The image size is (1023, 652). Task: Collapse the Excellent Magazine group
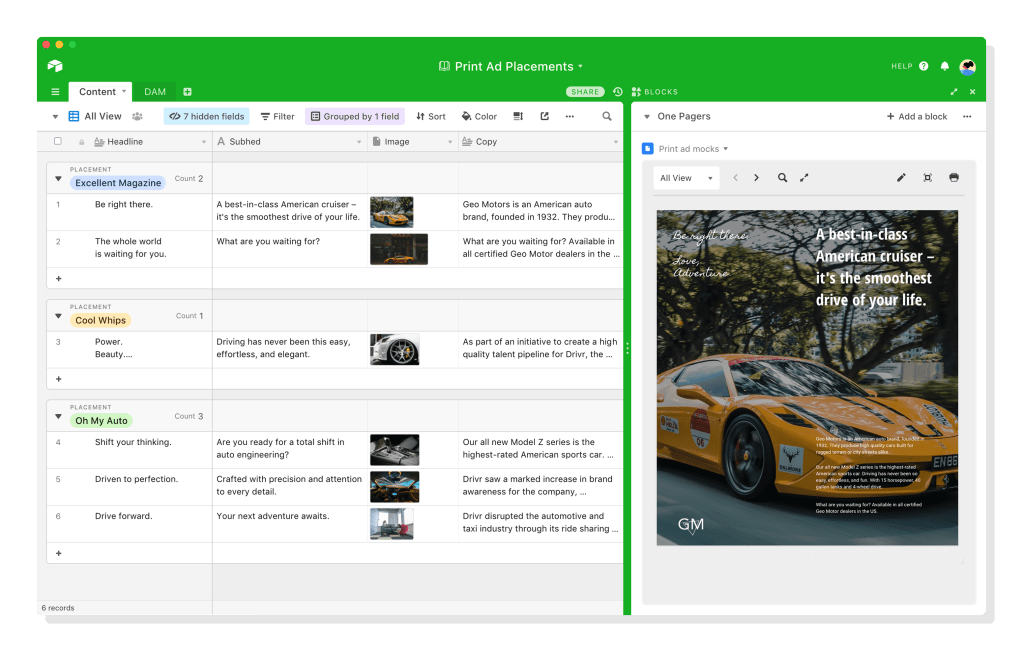58,179
